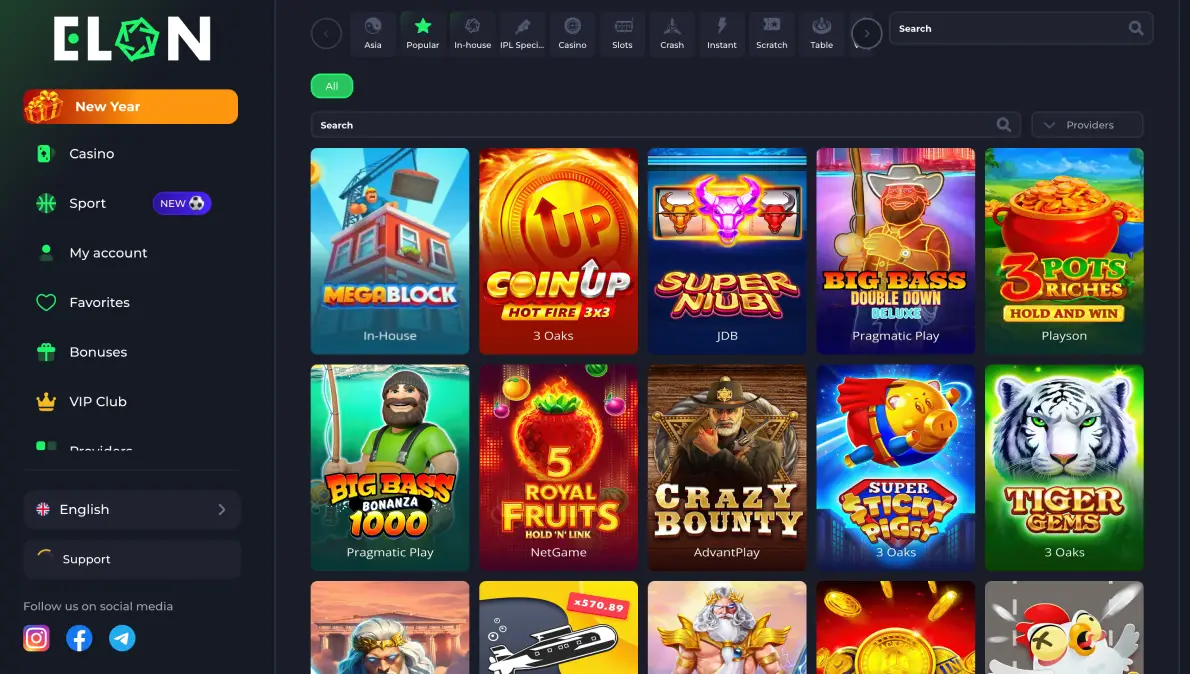Open the Mega Block game thumbnail
Screen dimensions: 1190x674
pyautogui.click(x=390, y=250)
